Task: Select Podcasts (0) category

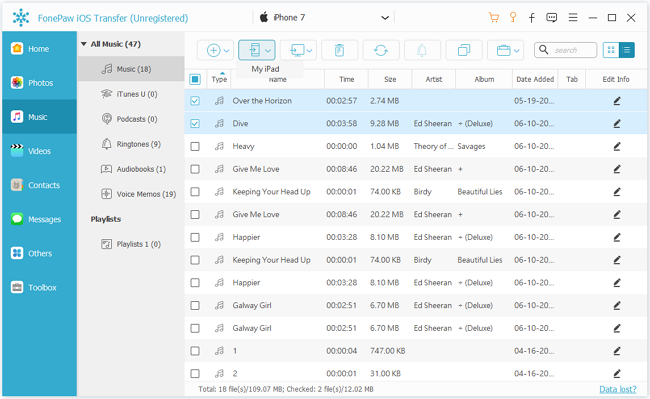Action: coord(131,119)
